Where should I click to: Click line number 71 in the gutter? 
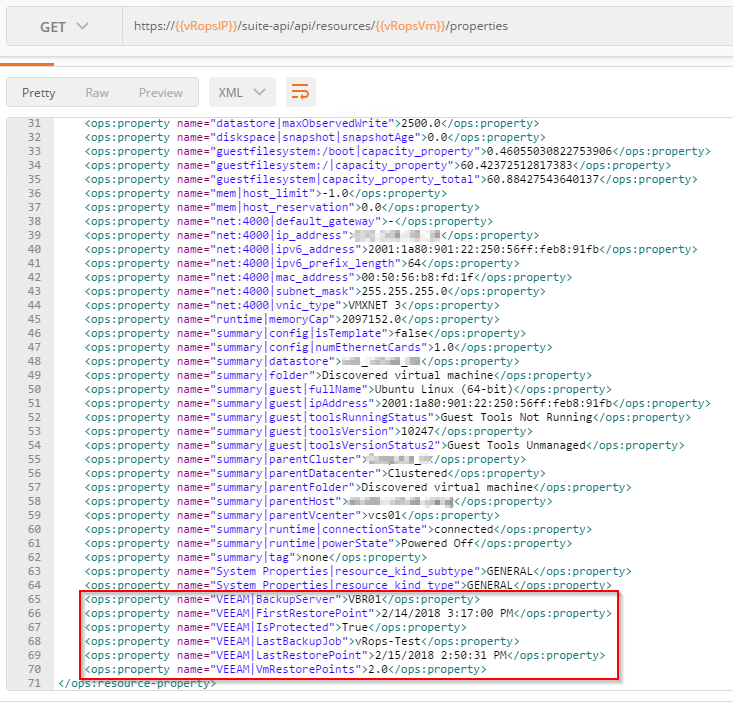coord(35,683)
